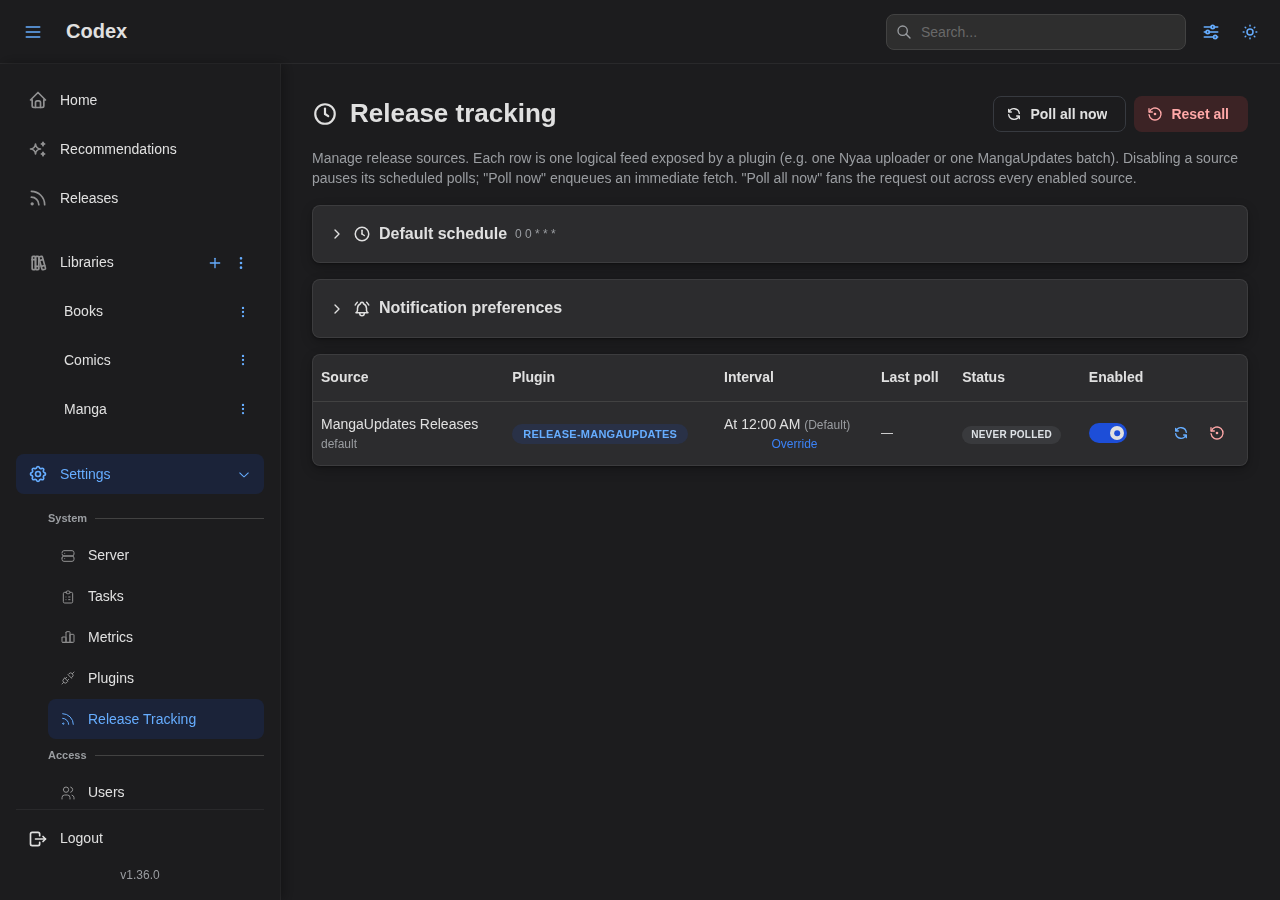This screenshot has height=900, width=1280.
Task: Open Libraries more options menu
Action: pyautogui.click(x=241, y=263)
